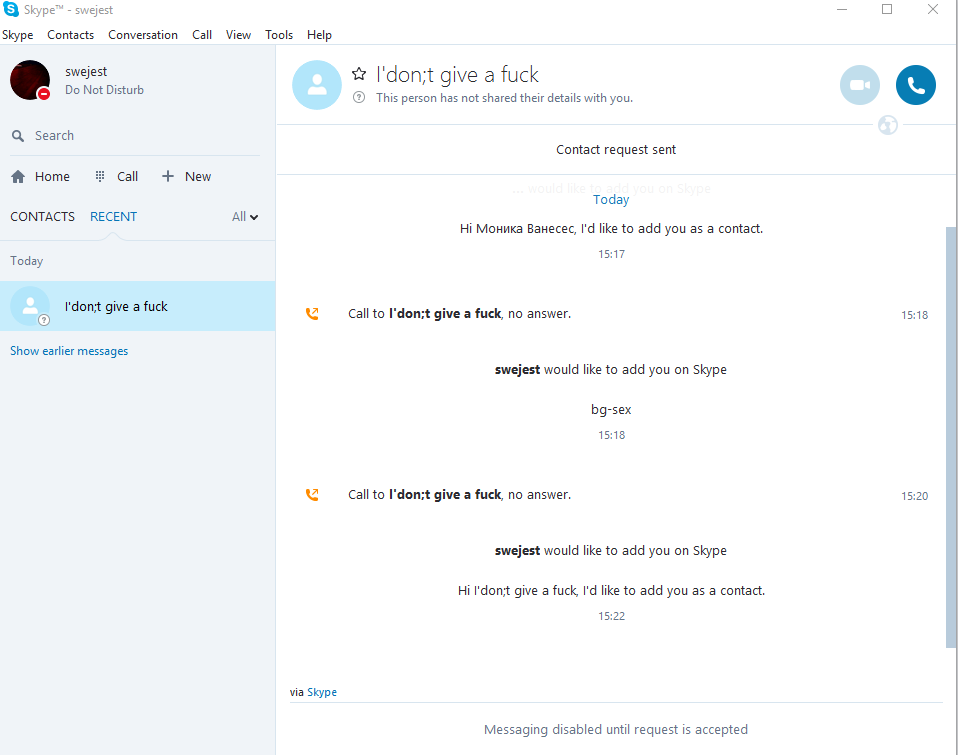Click the swejest username in sidebar
Screen dimensions: 958x755
tap(86, 71)
